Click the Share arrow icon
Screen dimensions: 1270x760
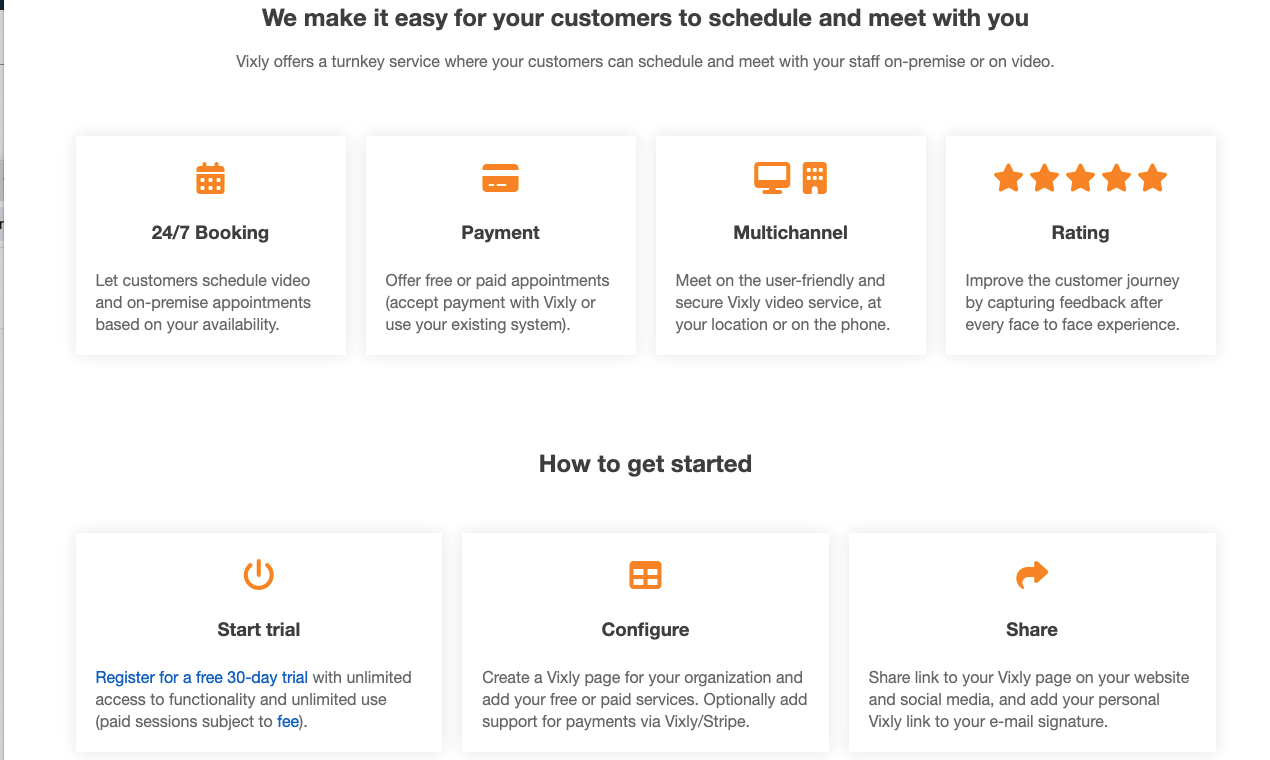pos(1032,575)
